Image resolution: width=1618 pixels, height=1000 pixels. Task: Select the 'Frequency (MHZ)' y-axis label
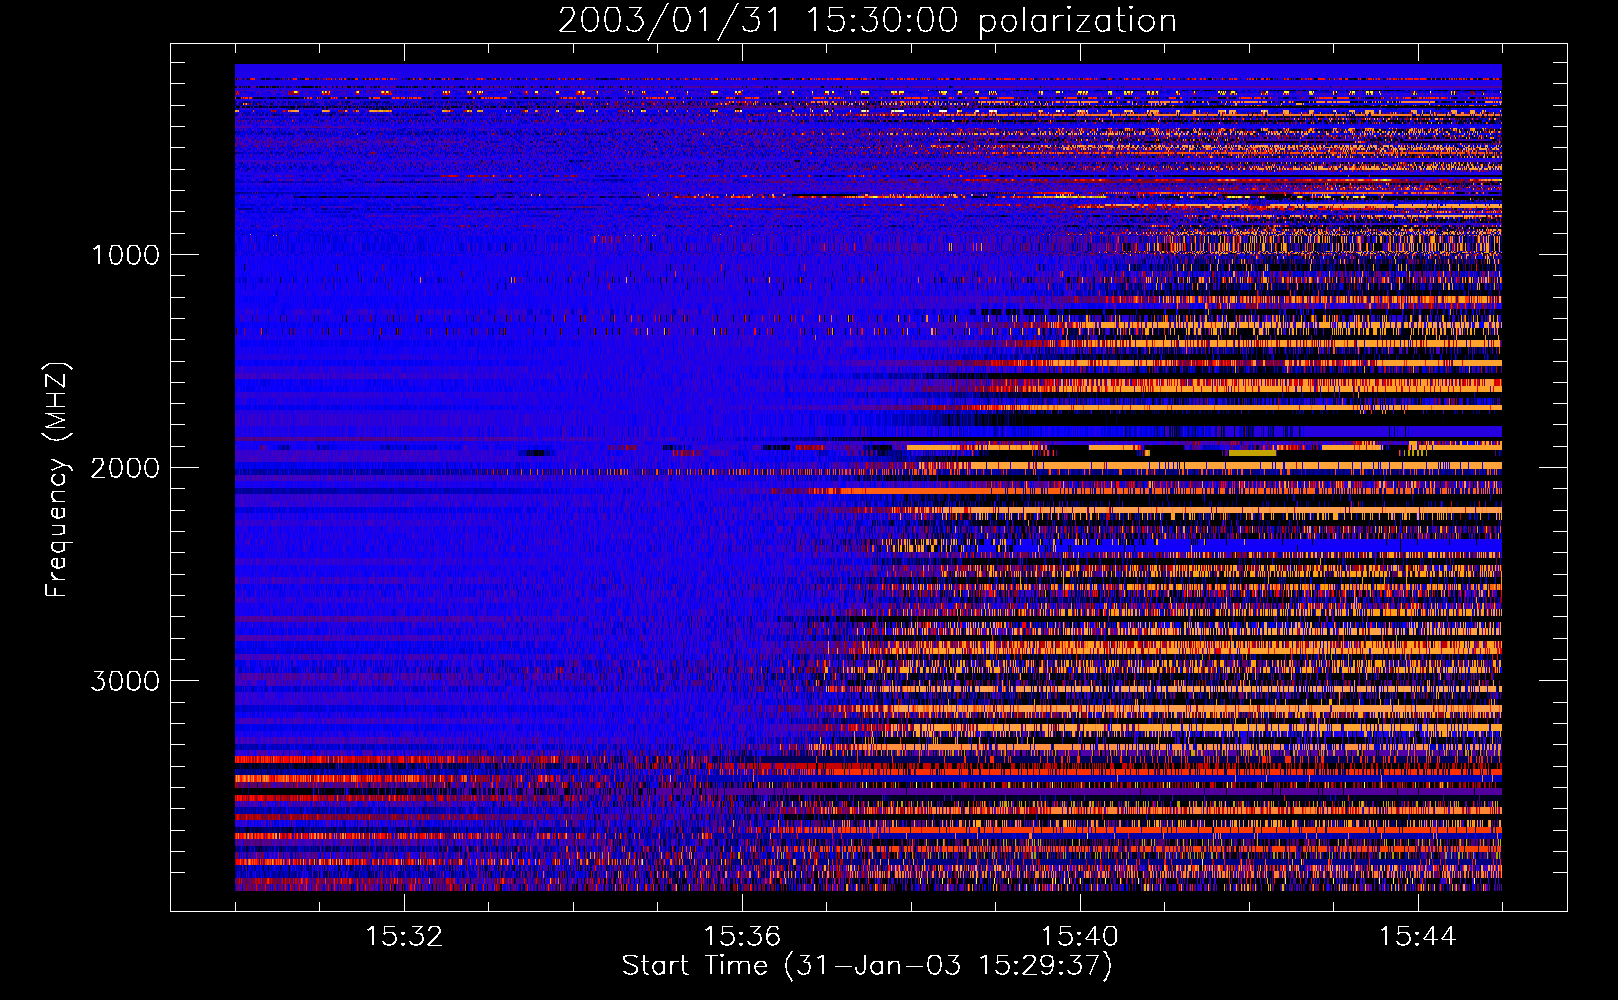click(x=56, y=480)
